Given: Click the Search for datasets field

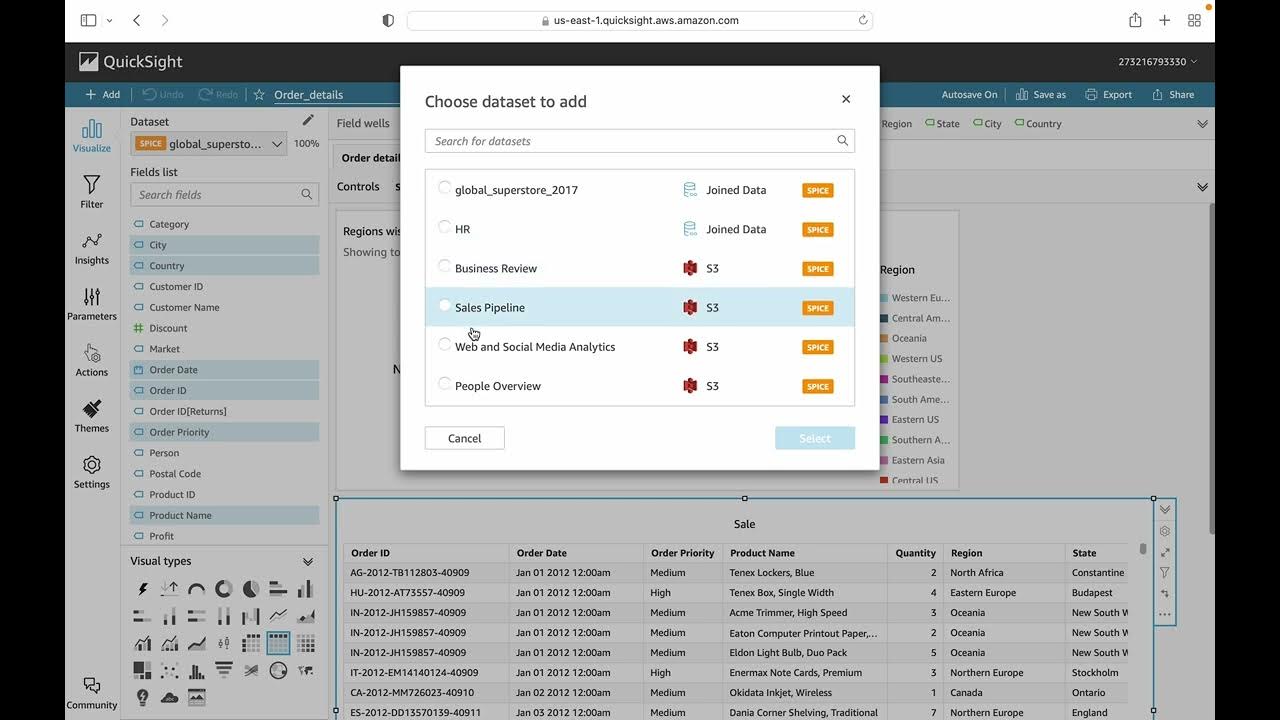Looking at the screenshot, I should pyautogui.click(x=640, y=141).
